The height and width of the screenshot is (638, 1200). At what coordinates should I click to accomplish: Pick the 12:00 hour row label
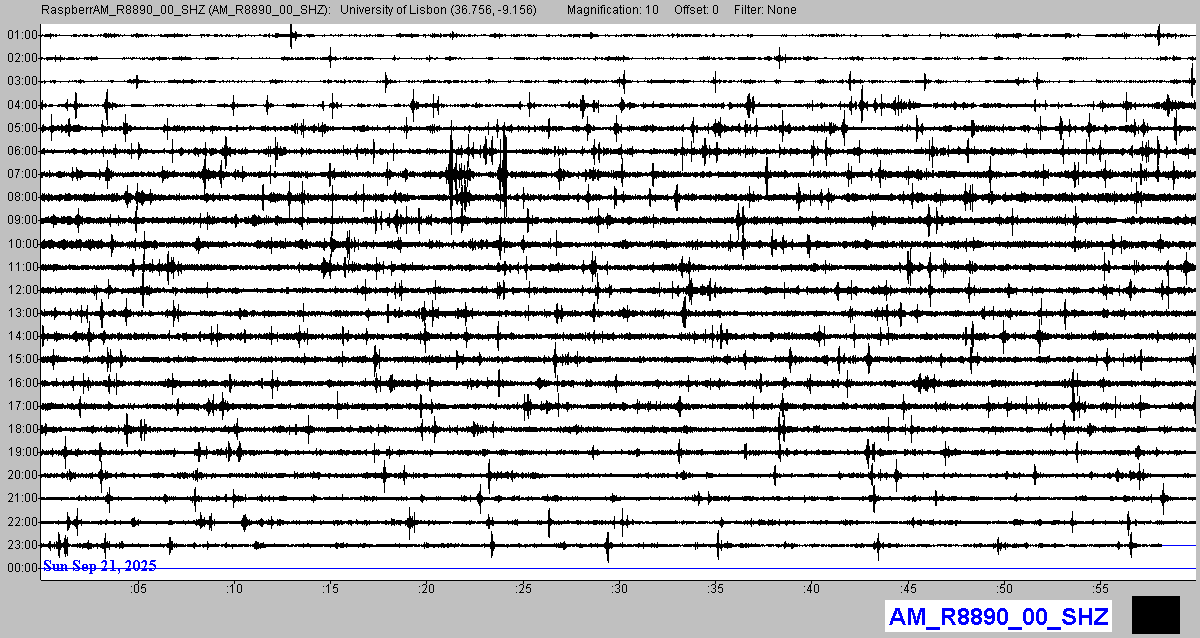[x=22, y=290]
